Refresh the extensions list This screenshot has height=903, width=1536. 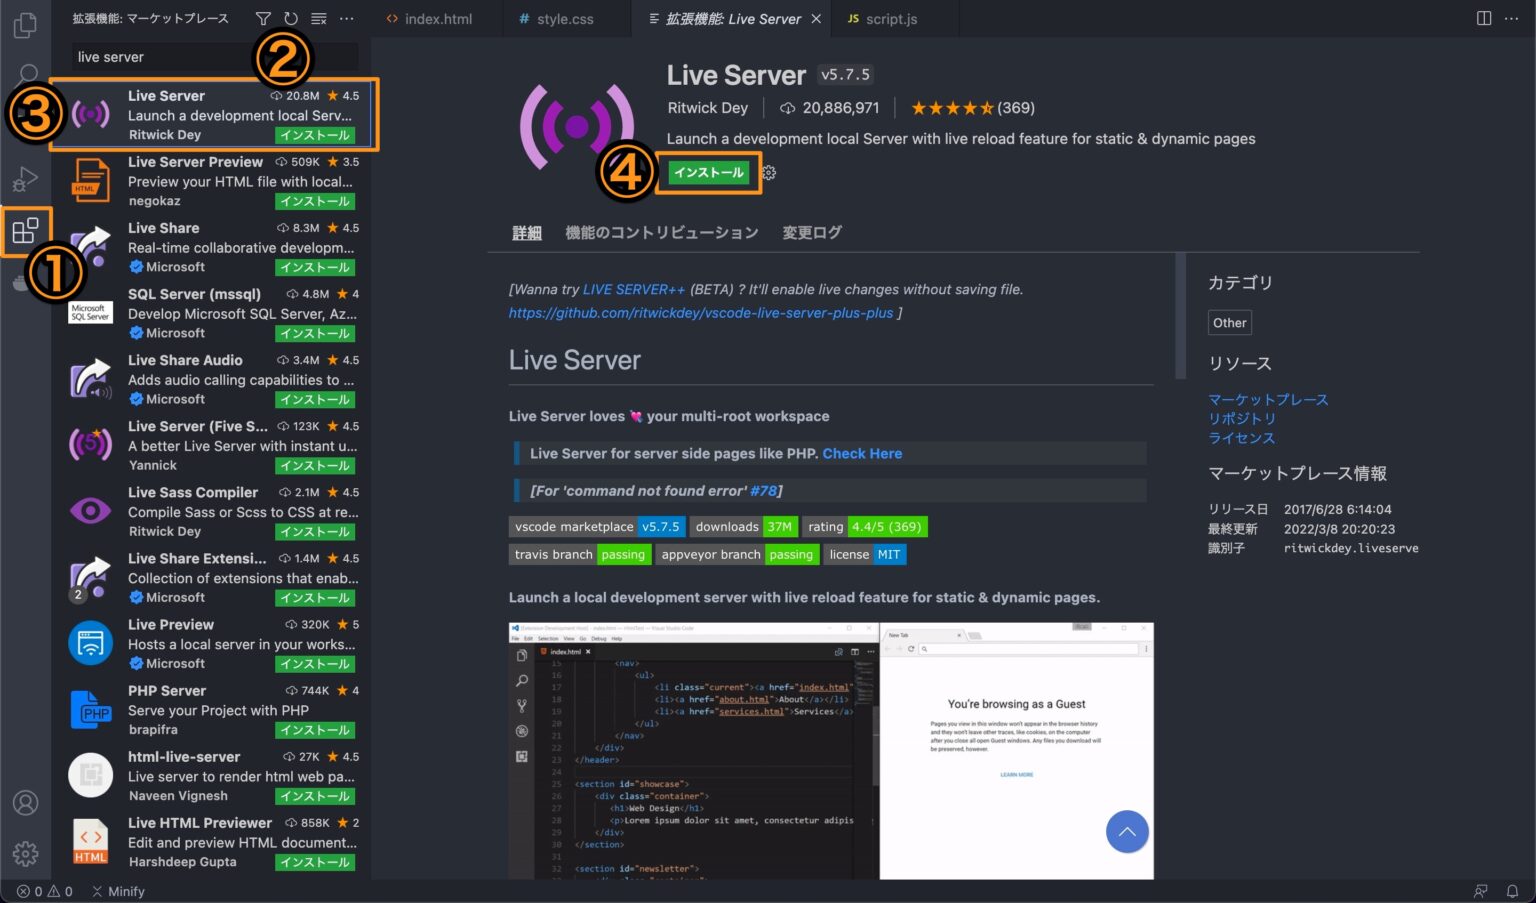pos(290,18)
